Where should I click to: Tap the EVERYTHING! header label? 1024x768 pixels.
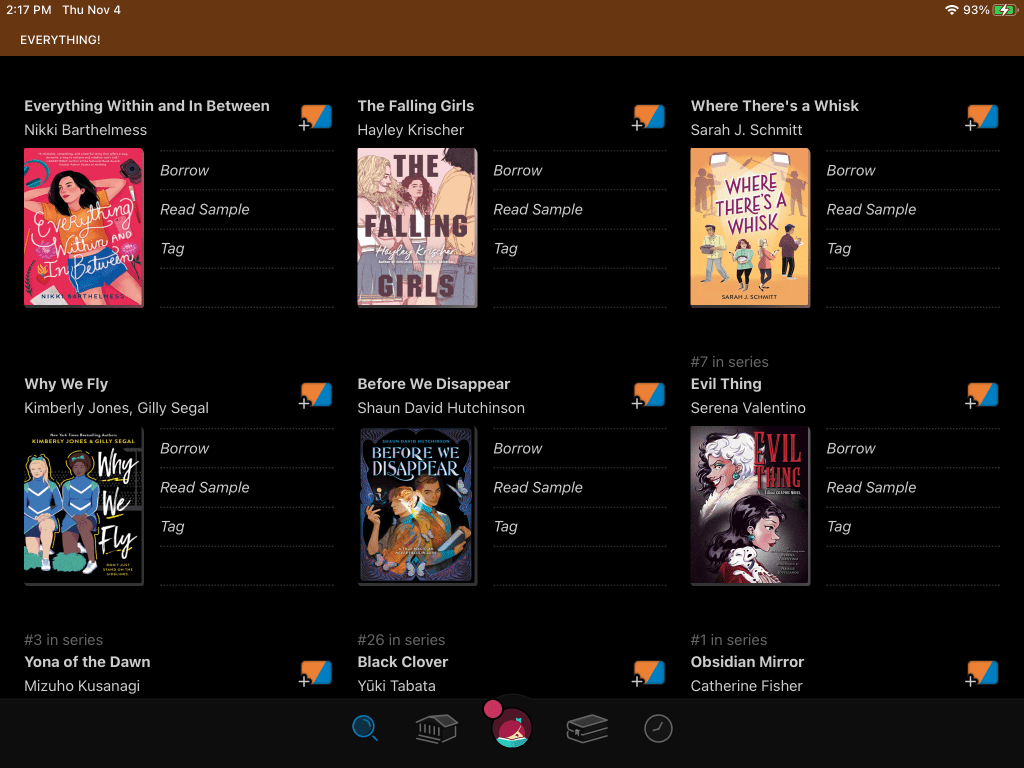[60, 40]
